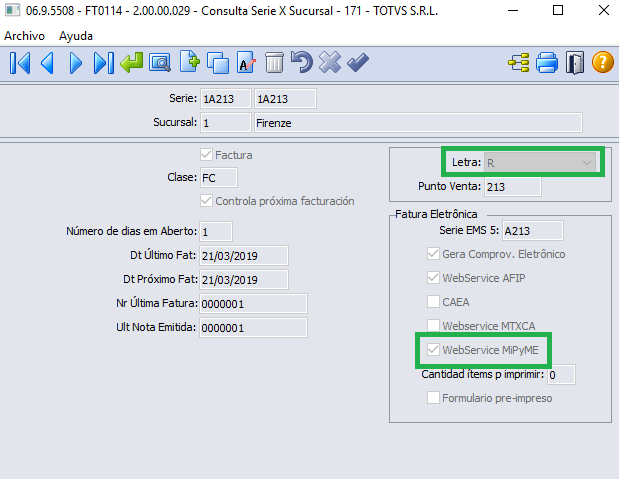Viewport: 619px width, 479px height.
Task: Click the Dt Próximo Fat date field
Action: tap(244, 280)
